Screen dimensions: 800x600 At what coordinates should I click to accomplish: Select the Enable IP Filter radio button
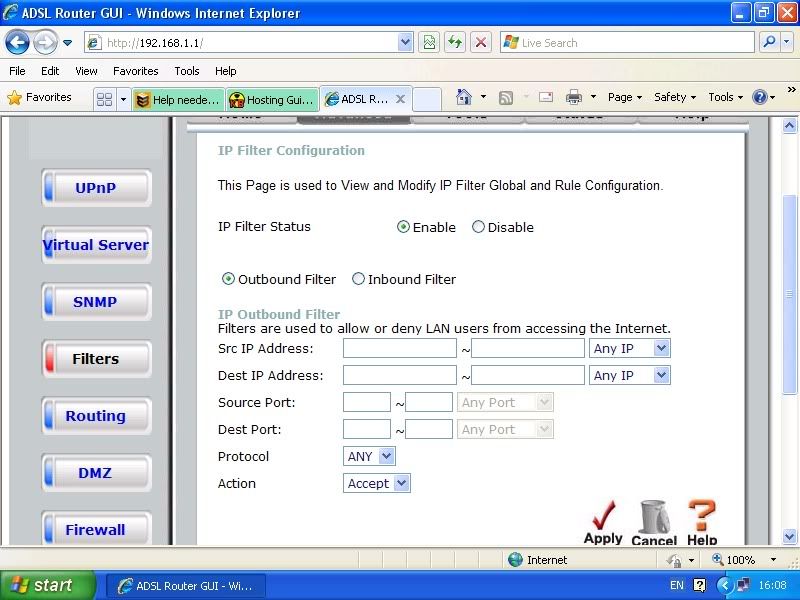coord(404,227)
